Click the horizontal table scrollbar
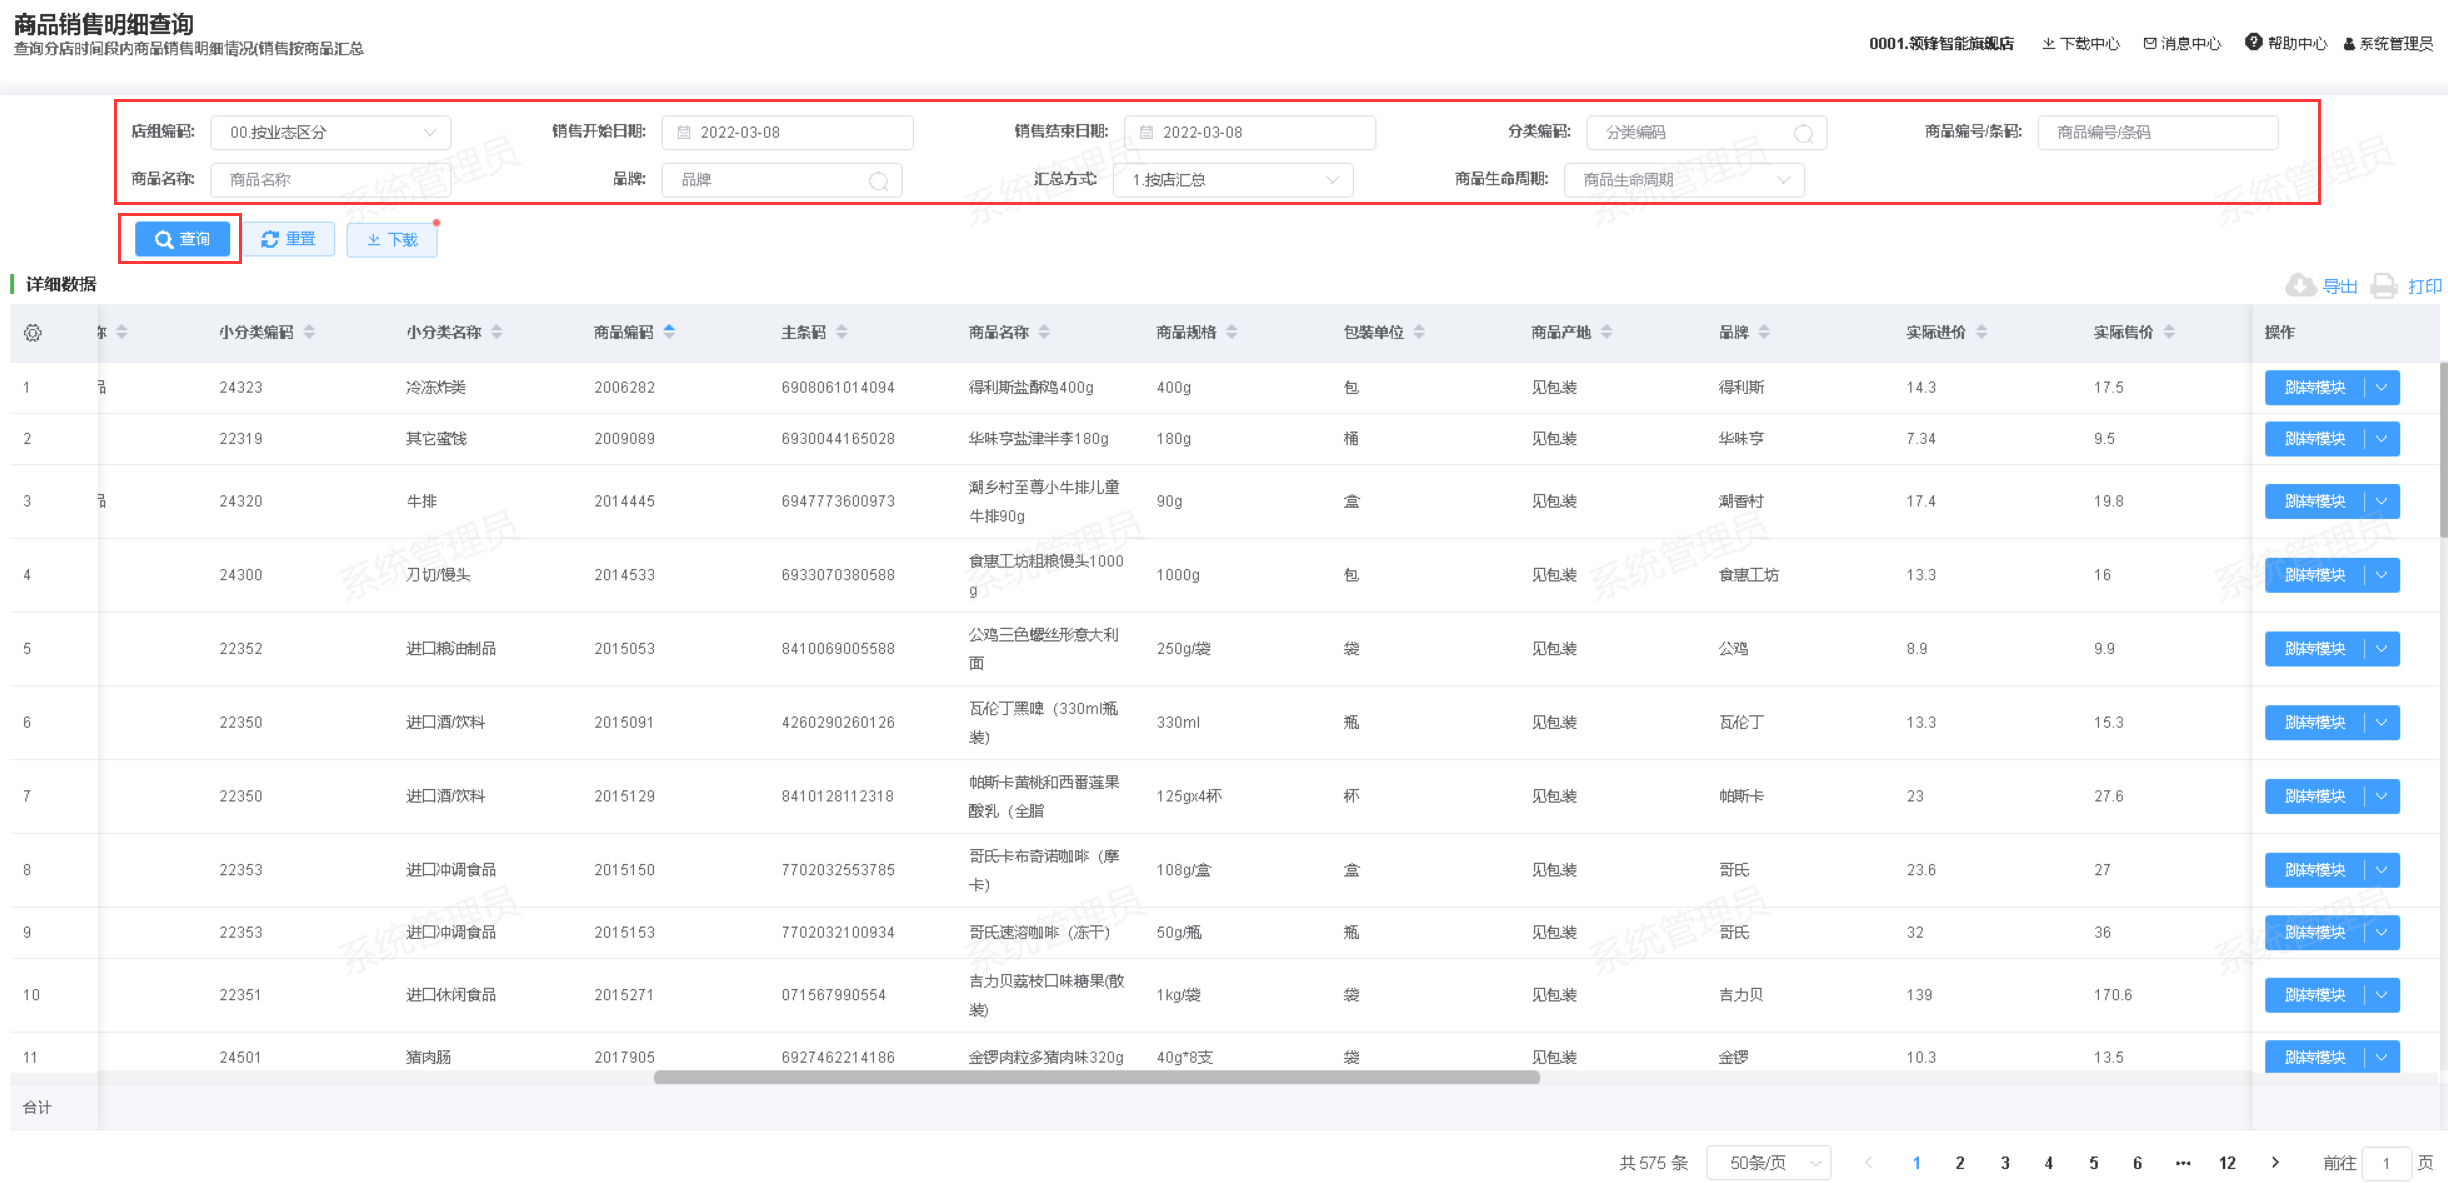This screenshot has height=1183, width=2448. pos(1096,1077)
